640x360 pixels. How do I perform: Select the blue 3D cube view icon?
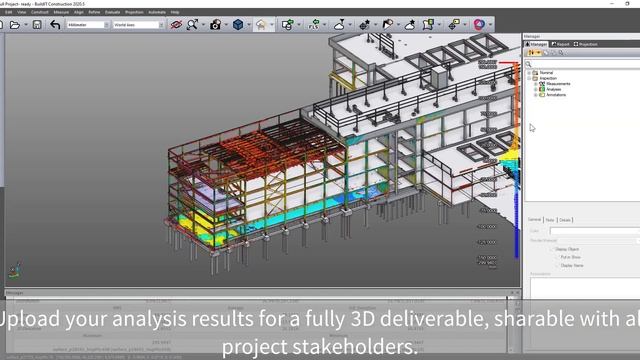click(238, 25)
